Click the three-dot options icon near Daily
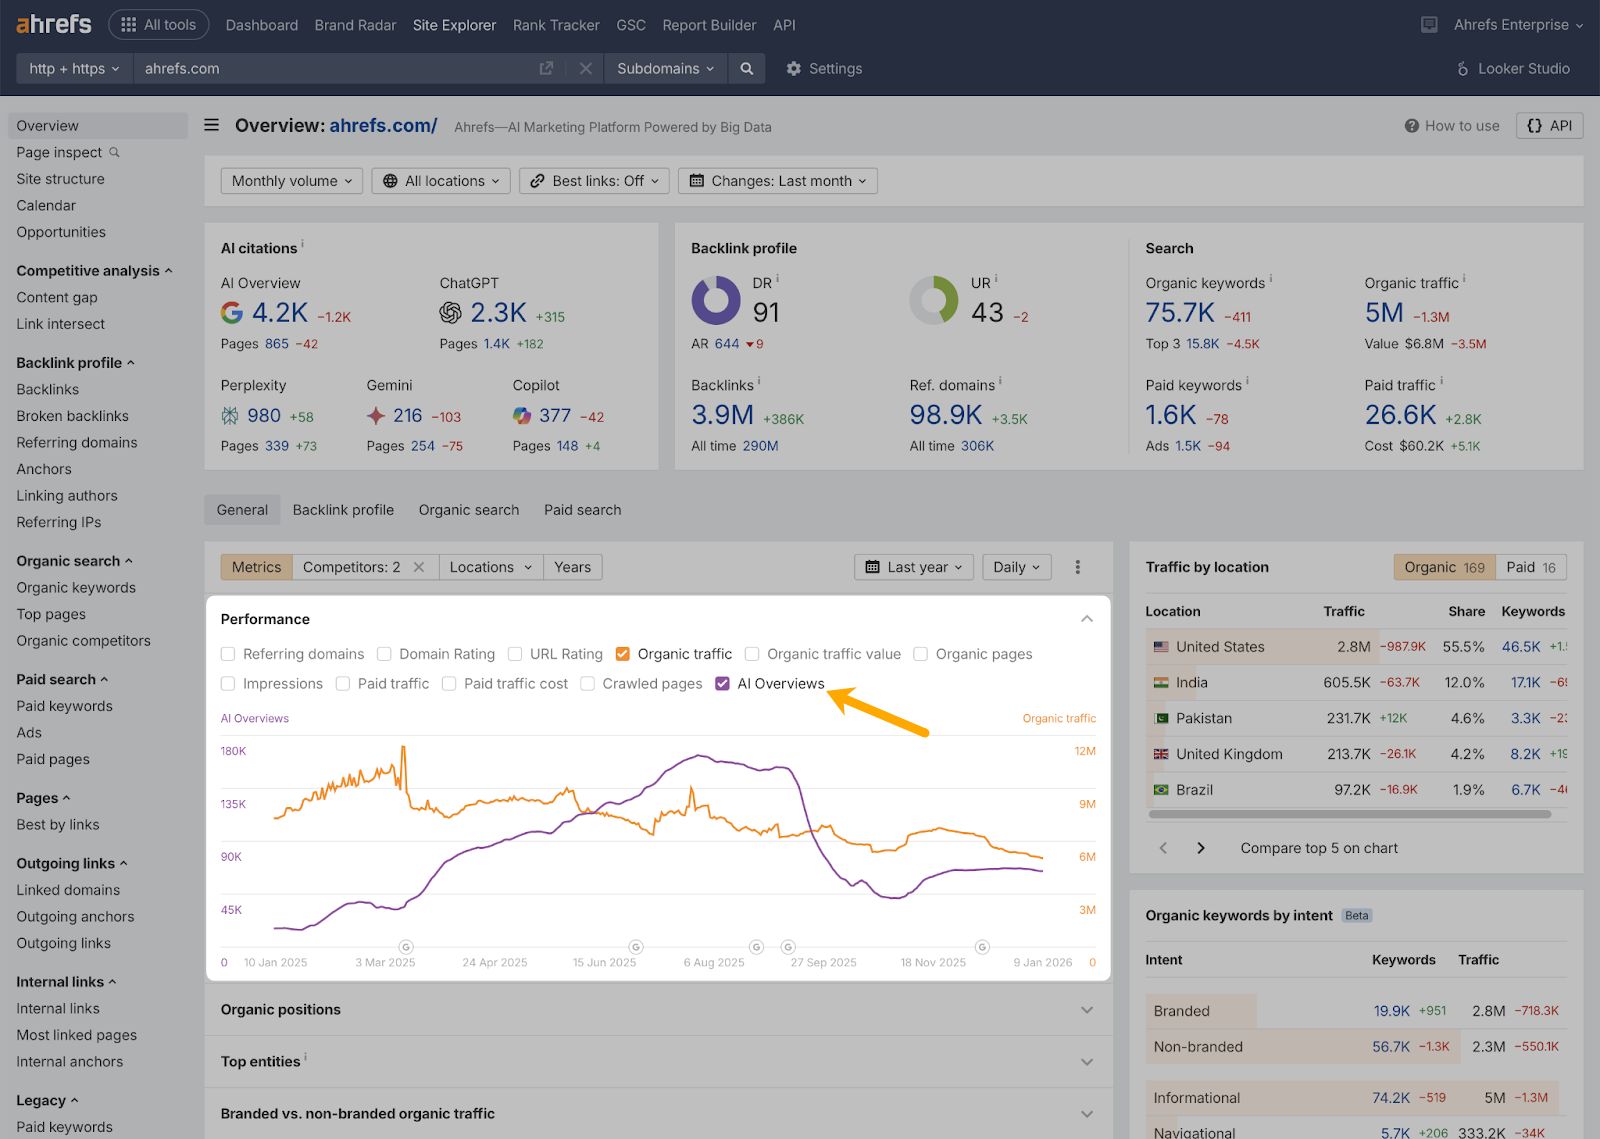The height and width of the screenshot is (1139, 1600). click(x=1078, y=567)
